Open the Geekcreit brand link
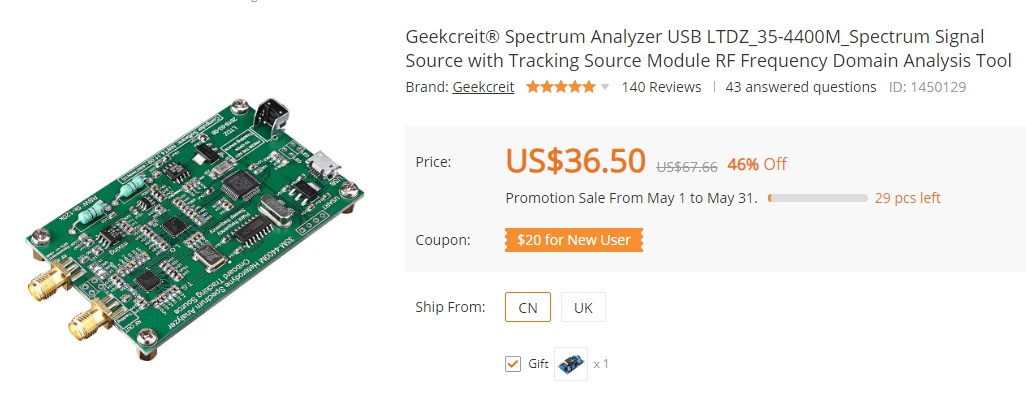 [483, 87]
